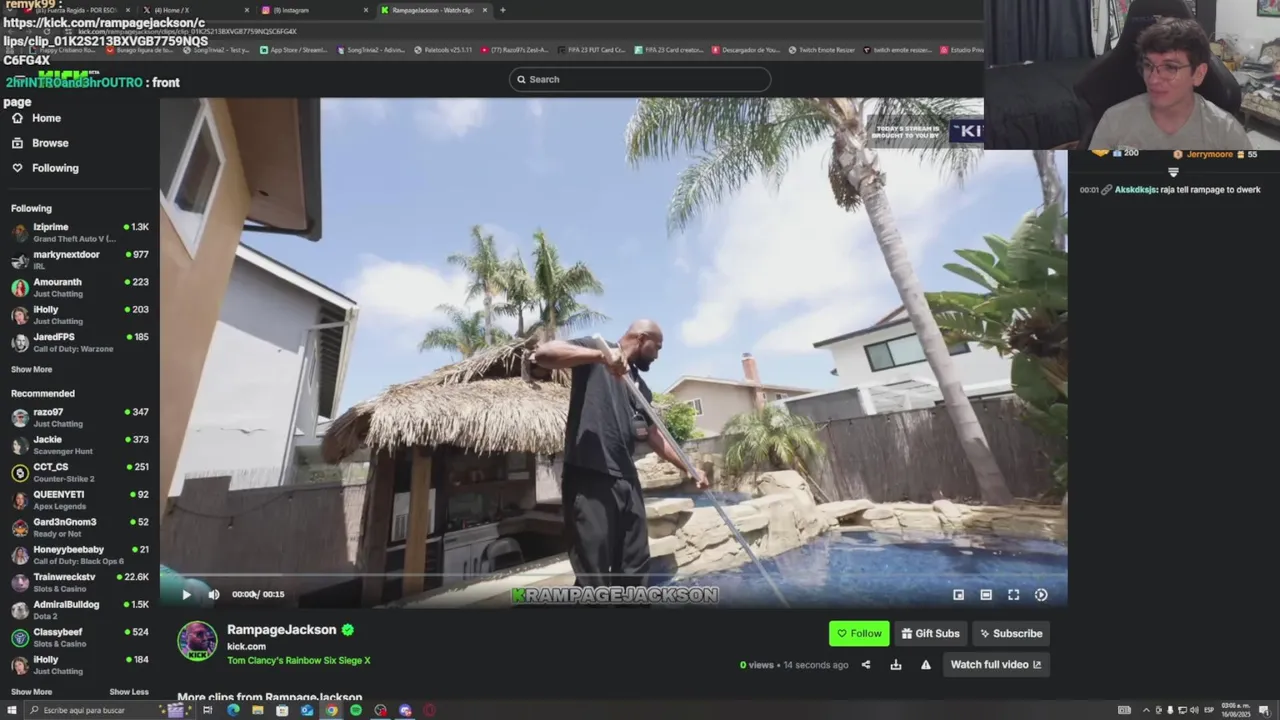Open Tom Clancy's Rainbow Six Siege X category

click(299, 661)
